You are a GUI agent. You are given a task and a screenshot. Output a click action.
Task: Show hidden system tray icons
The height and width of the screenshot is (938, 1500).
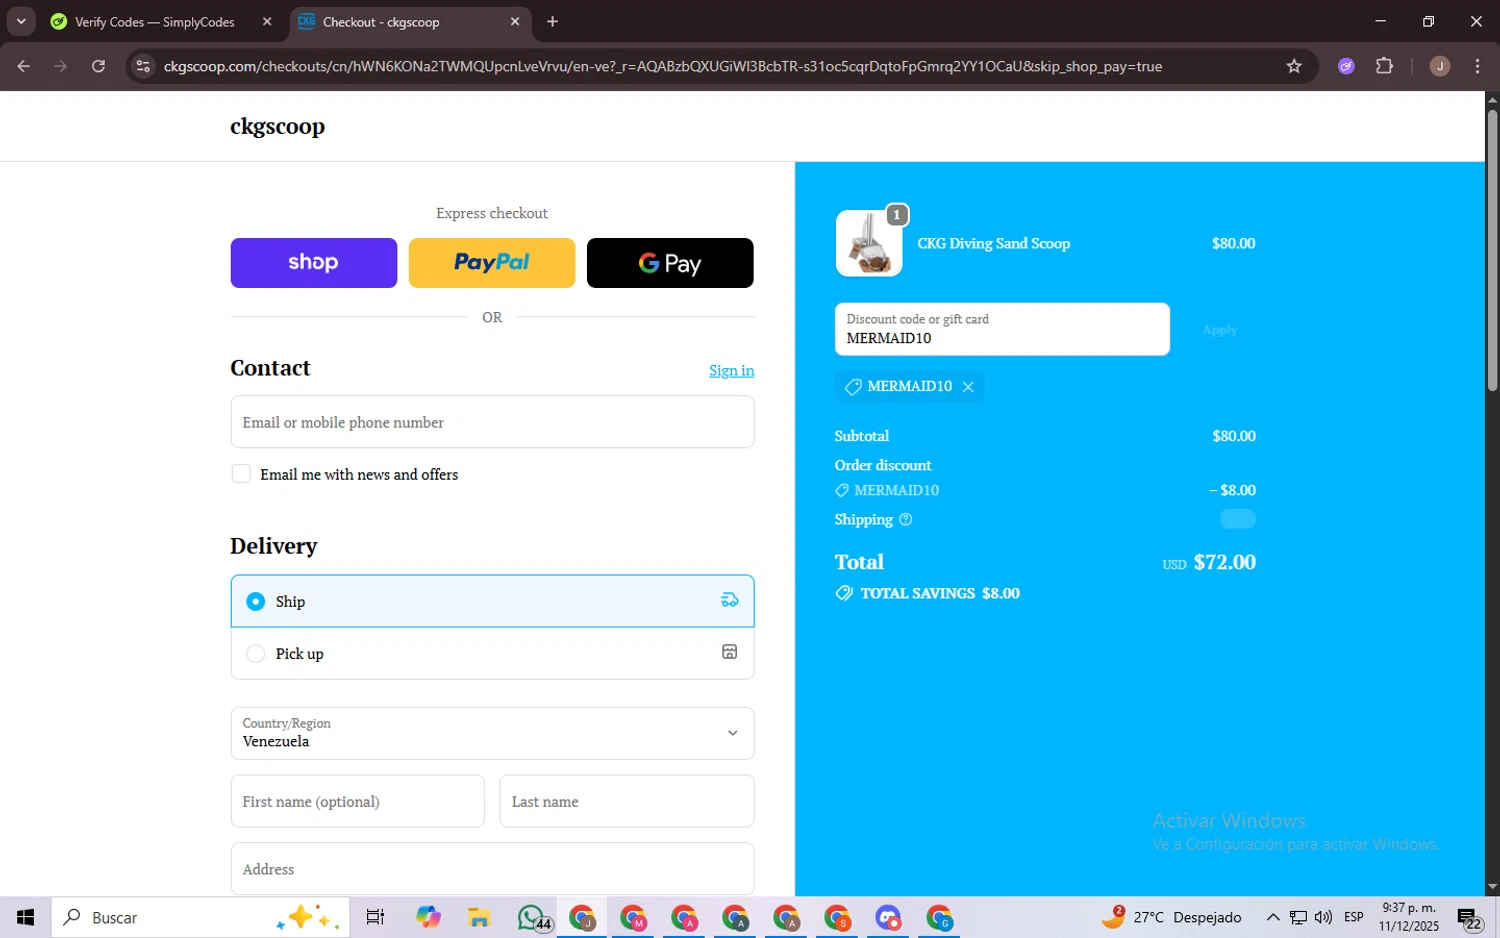(1273, 917)
